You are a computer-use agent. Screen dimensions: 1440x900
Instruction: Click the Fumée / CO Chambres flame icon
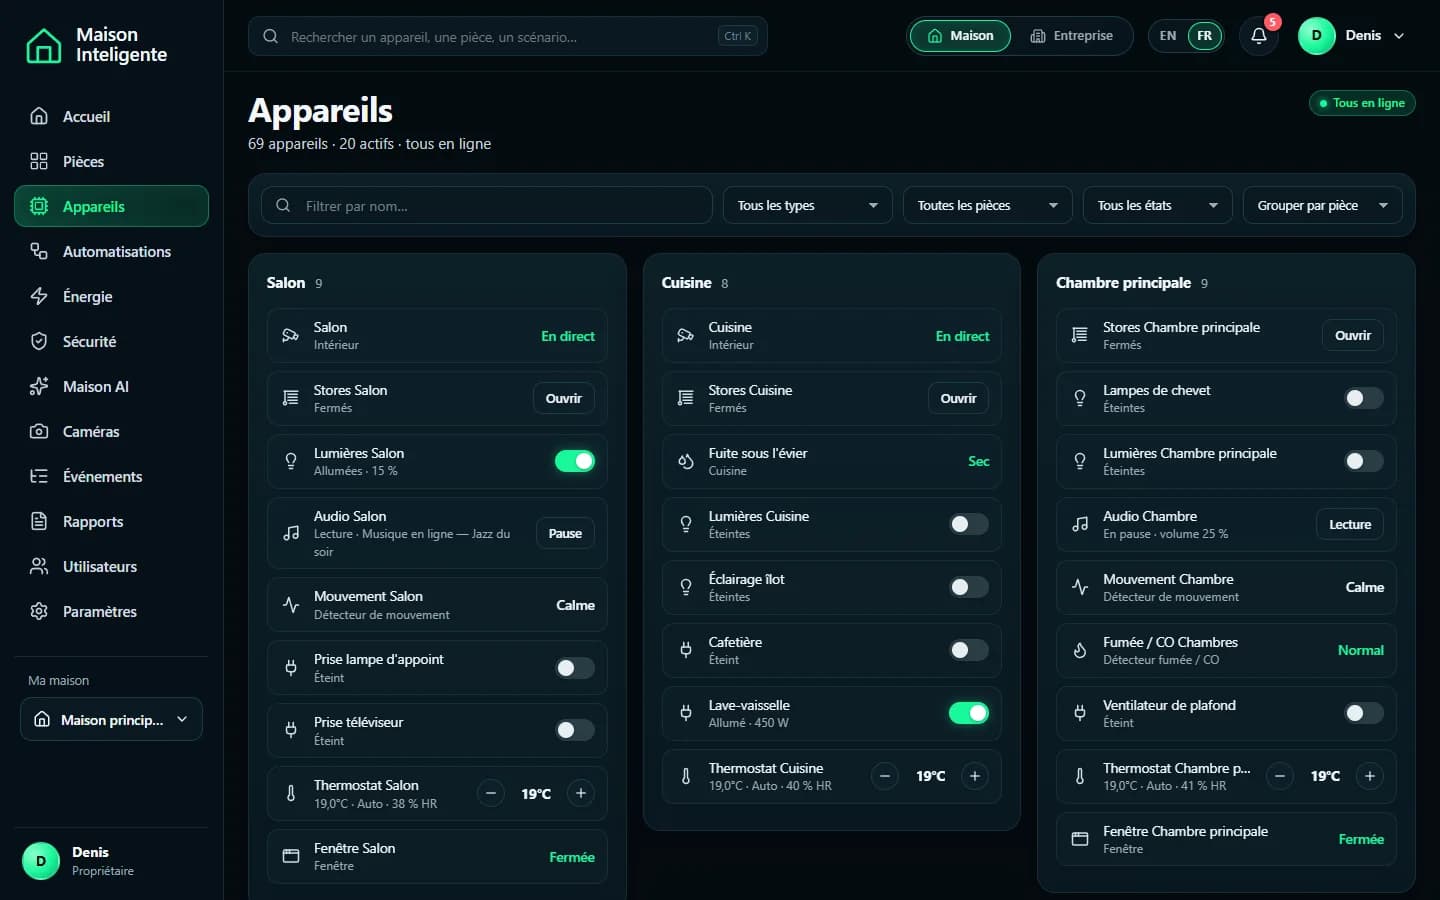(x=1080, y=650)
